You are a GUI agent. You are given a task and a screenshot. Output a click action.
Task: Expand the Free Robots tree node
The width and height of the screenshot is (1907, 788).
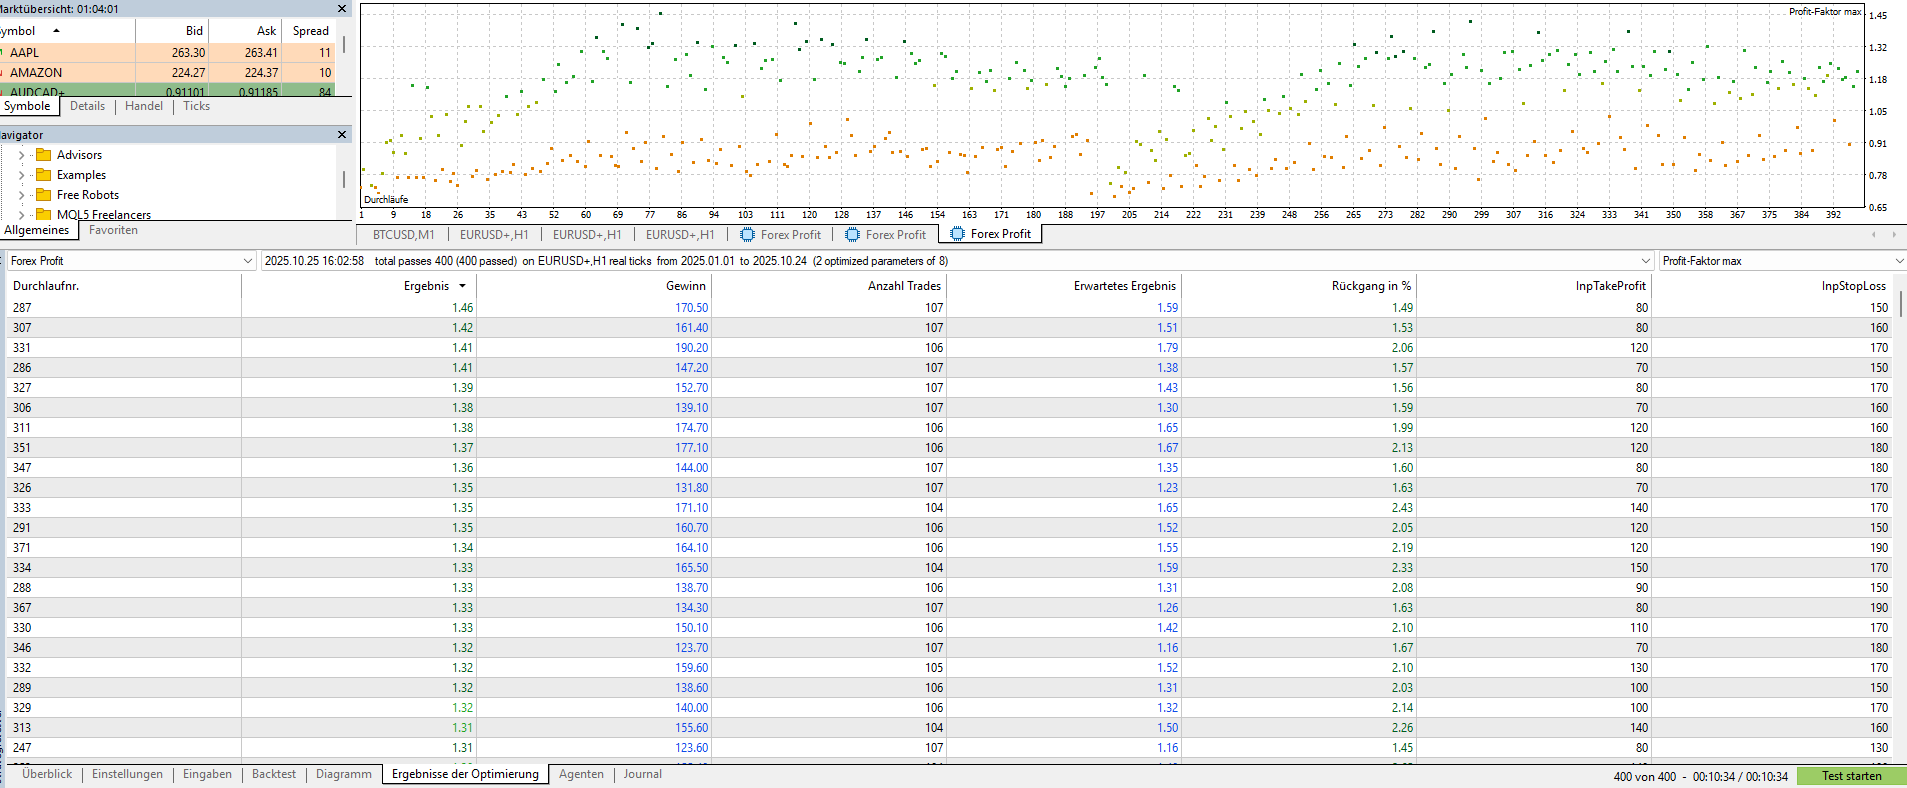click(22, 195)
